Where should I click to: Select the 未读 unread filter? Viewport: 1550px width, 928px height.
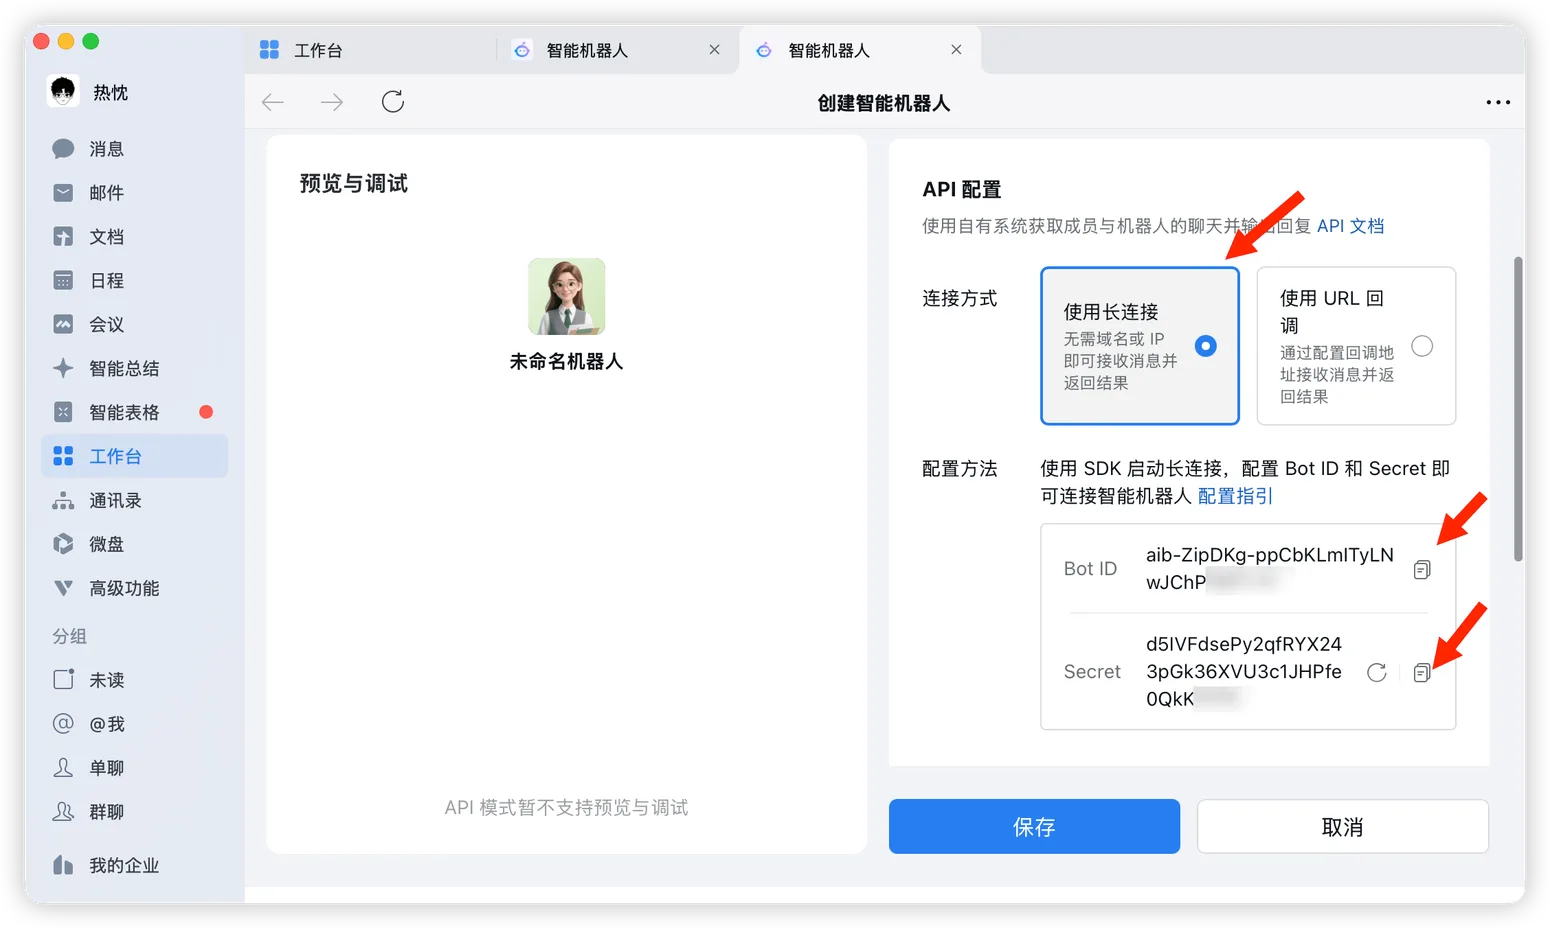click(x=105, y=679)
